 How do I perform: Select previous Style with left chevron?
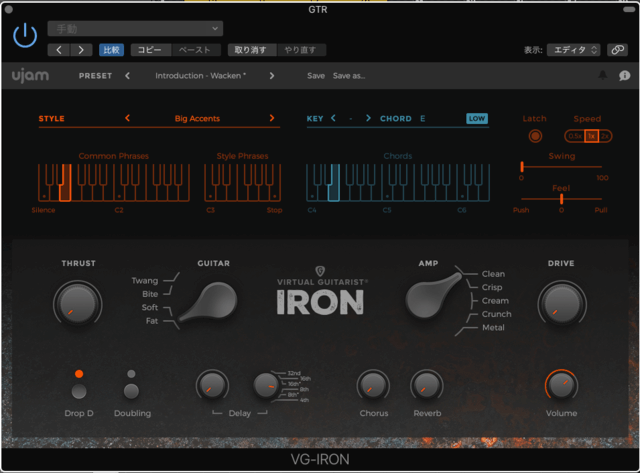click(127, 118)
